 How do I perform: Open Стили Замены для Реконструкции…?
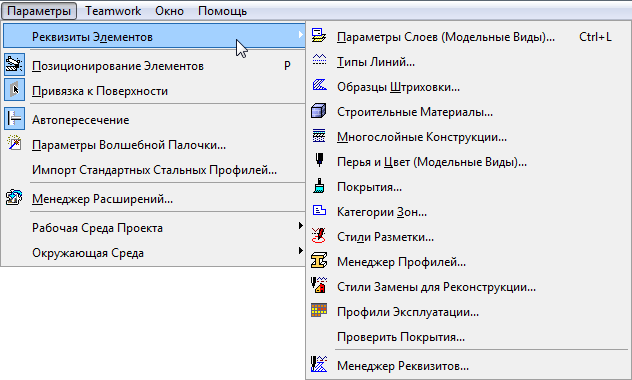pyautogui.click(x=437, y=287)
